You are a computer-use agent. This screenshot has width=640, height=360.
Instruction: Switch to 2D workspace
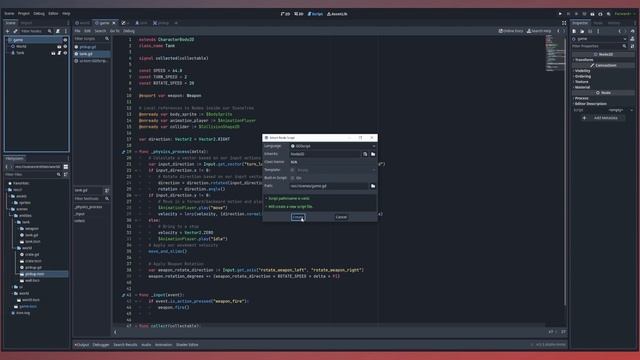(x=285, y=14)
